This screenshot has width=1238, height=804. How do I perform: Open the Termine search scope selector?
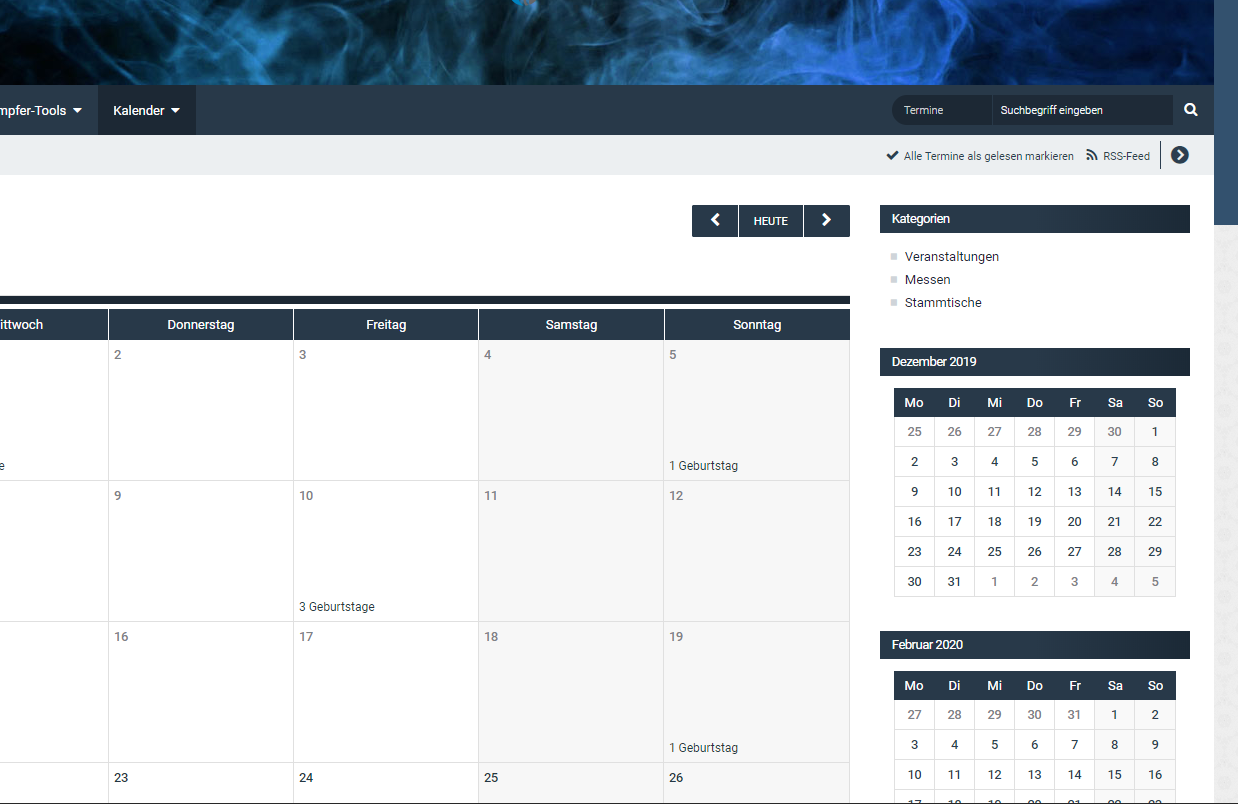(940, 110)
